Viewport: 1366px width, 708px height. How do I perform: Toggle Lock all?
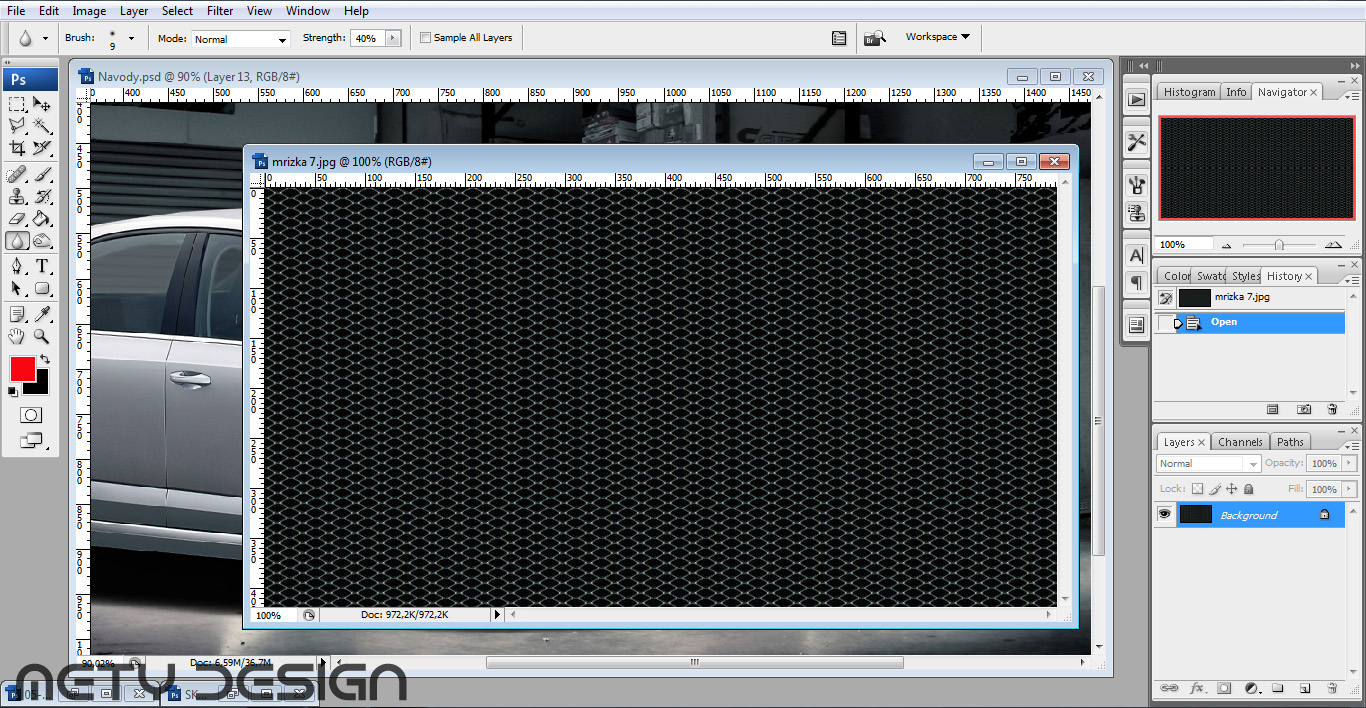click(x=1248, y=489)
